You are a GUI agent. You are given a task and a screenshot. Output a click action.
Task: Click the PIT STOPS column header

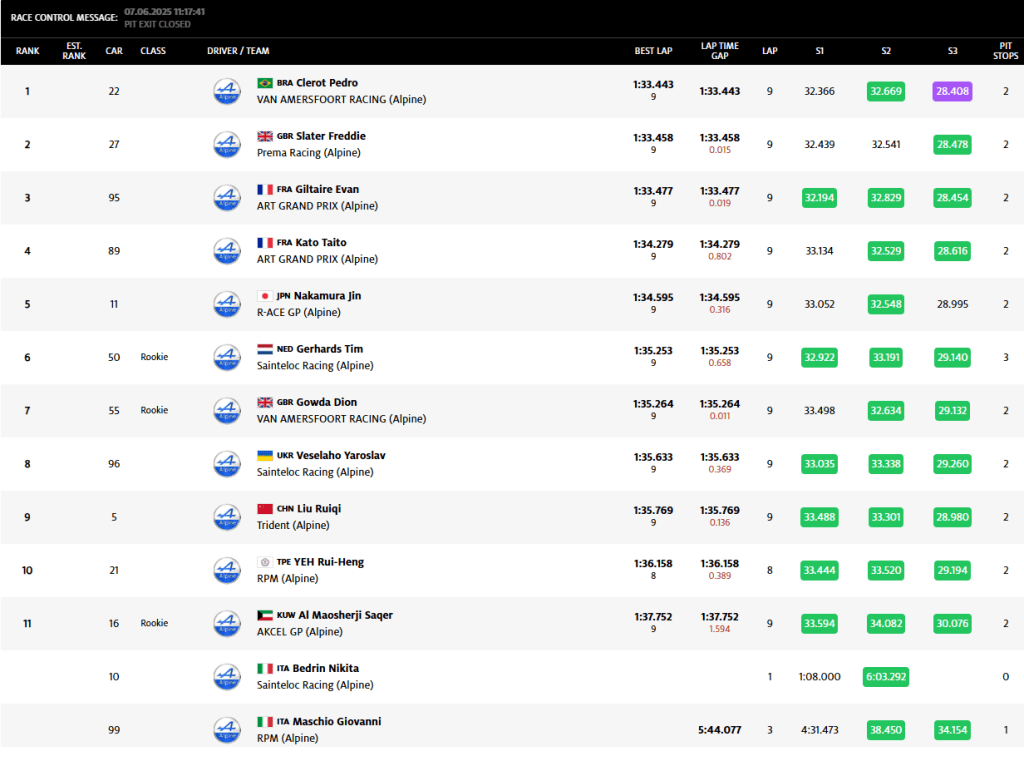pos(1006,51)
